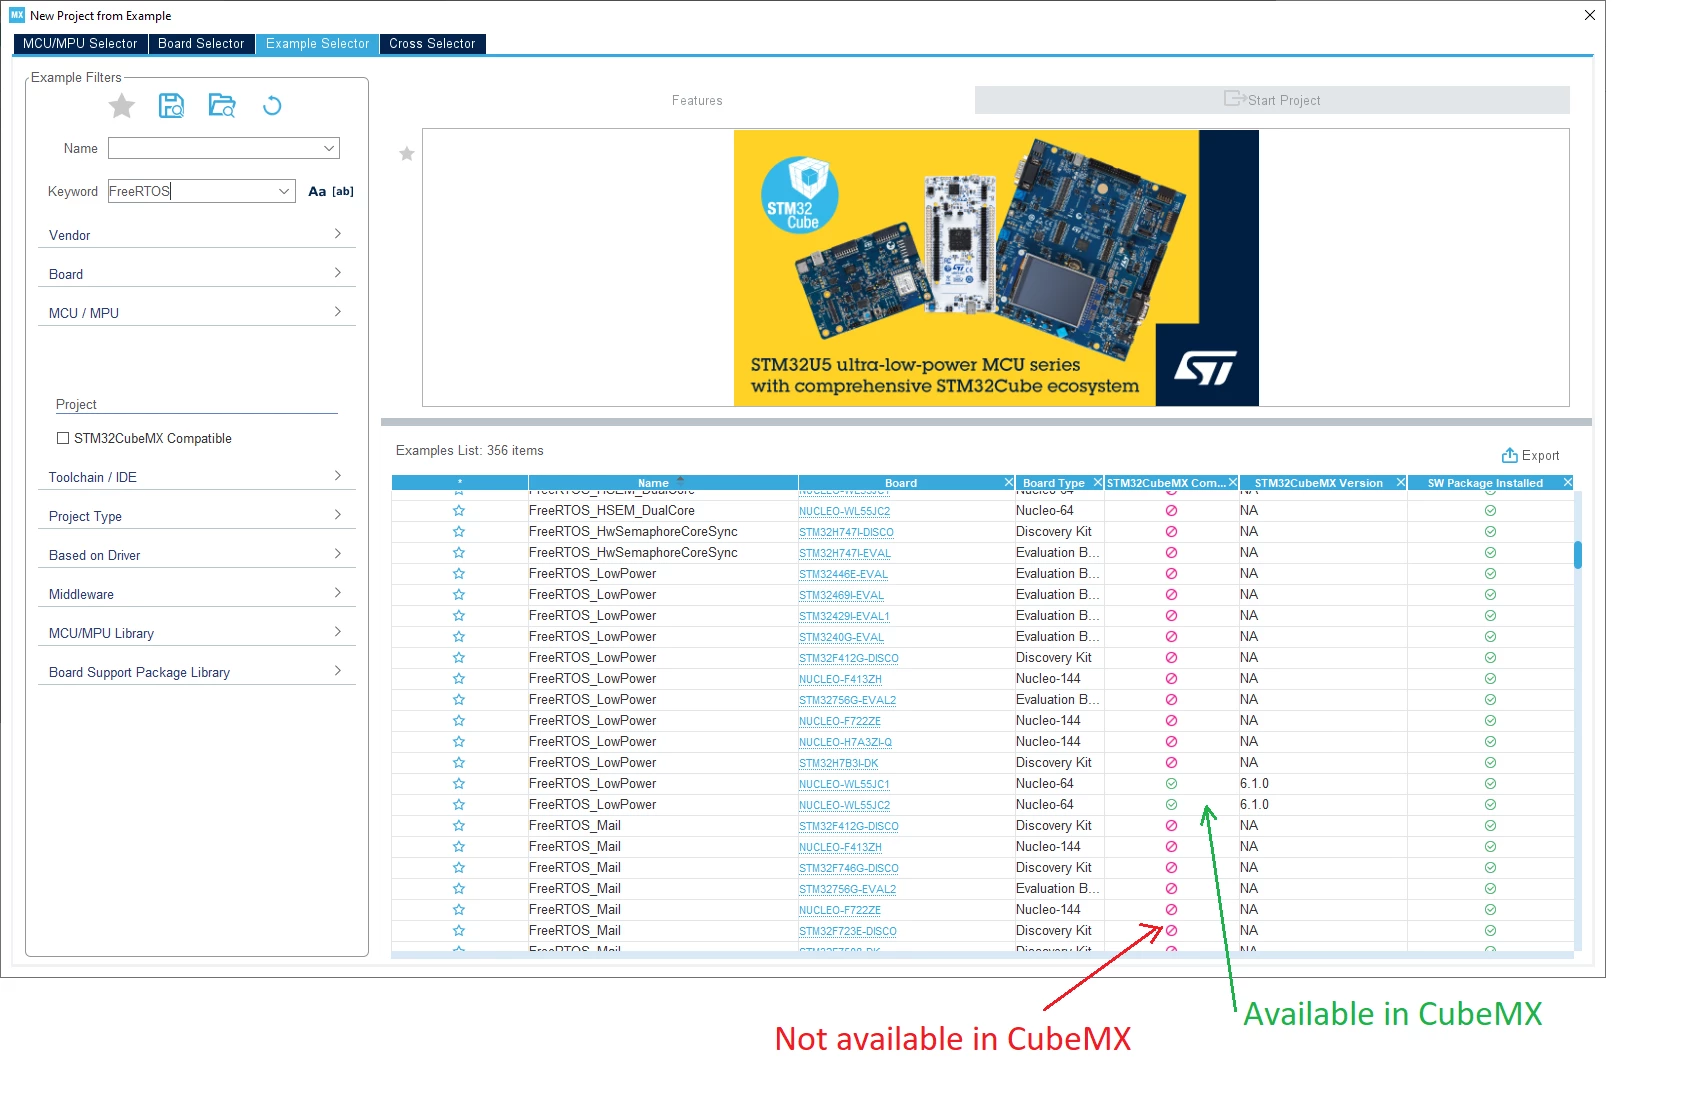The height and width of the screenshot is (1107, 1693).
Task: Click compatible check icon for NUCLEO-WL55JC2 LowPower
Action: [x=1171, y=804]
